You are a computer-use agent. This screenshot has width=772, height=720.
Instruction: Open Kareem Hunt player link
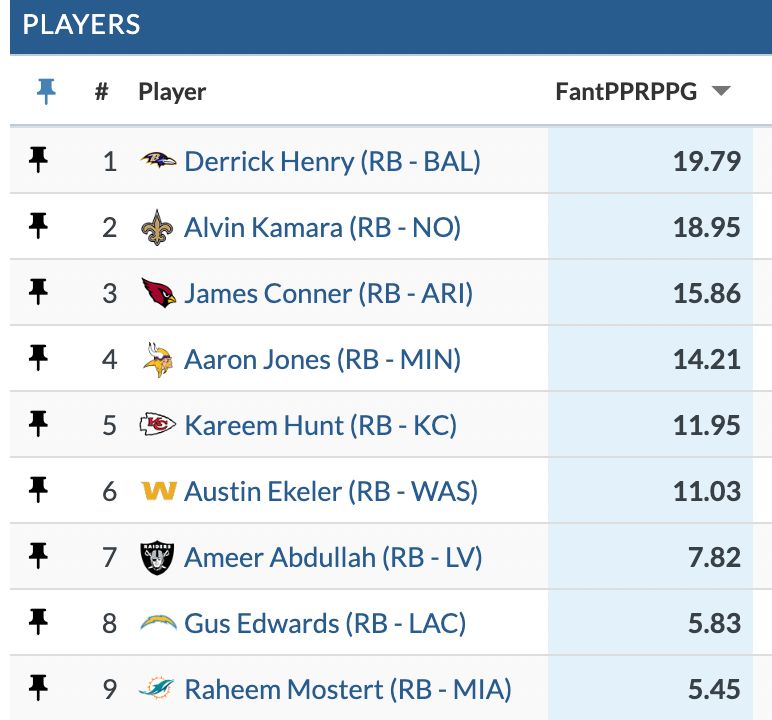pyautogui.click(x=321, y=425)
